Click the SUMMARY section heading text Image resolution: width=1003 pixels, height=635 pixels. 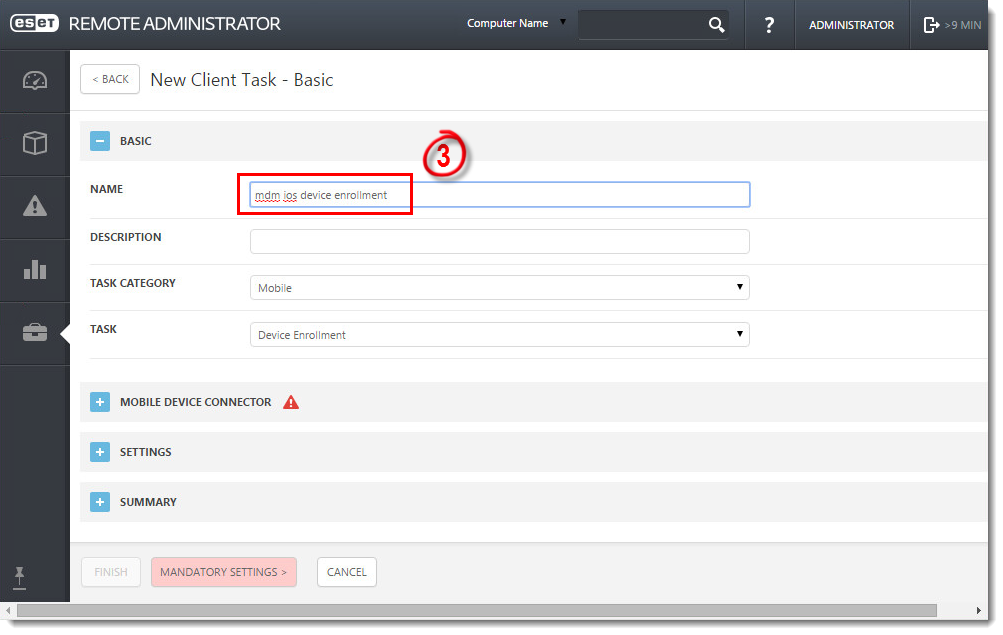(x=148, y=502)
